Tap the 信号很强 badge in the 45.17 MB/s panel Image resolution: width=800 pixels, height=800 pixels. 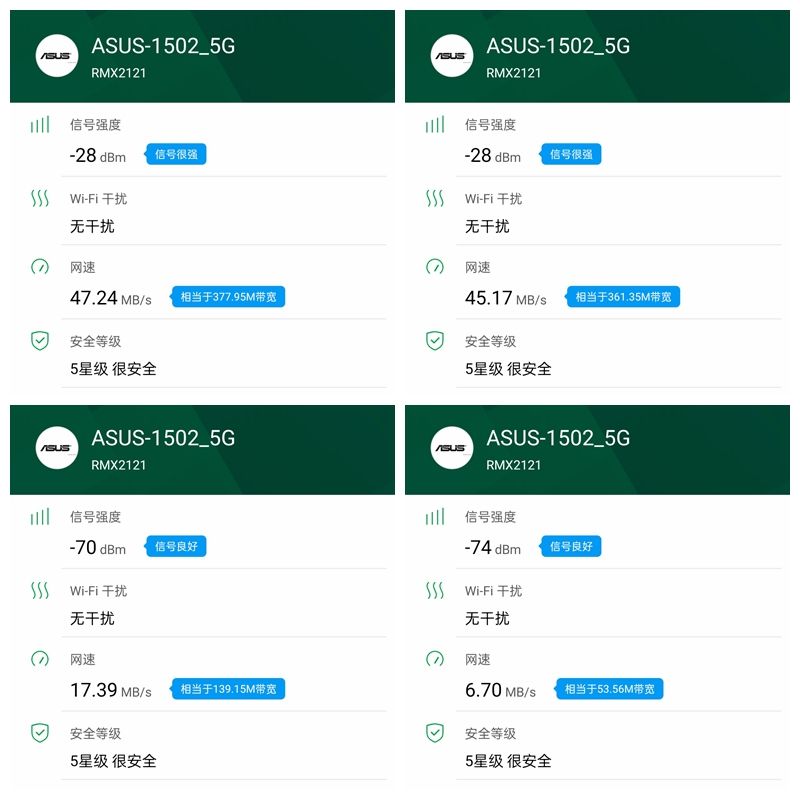point(571,155)
